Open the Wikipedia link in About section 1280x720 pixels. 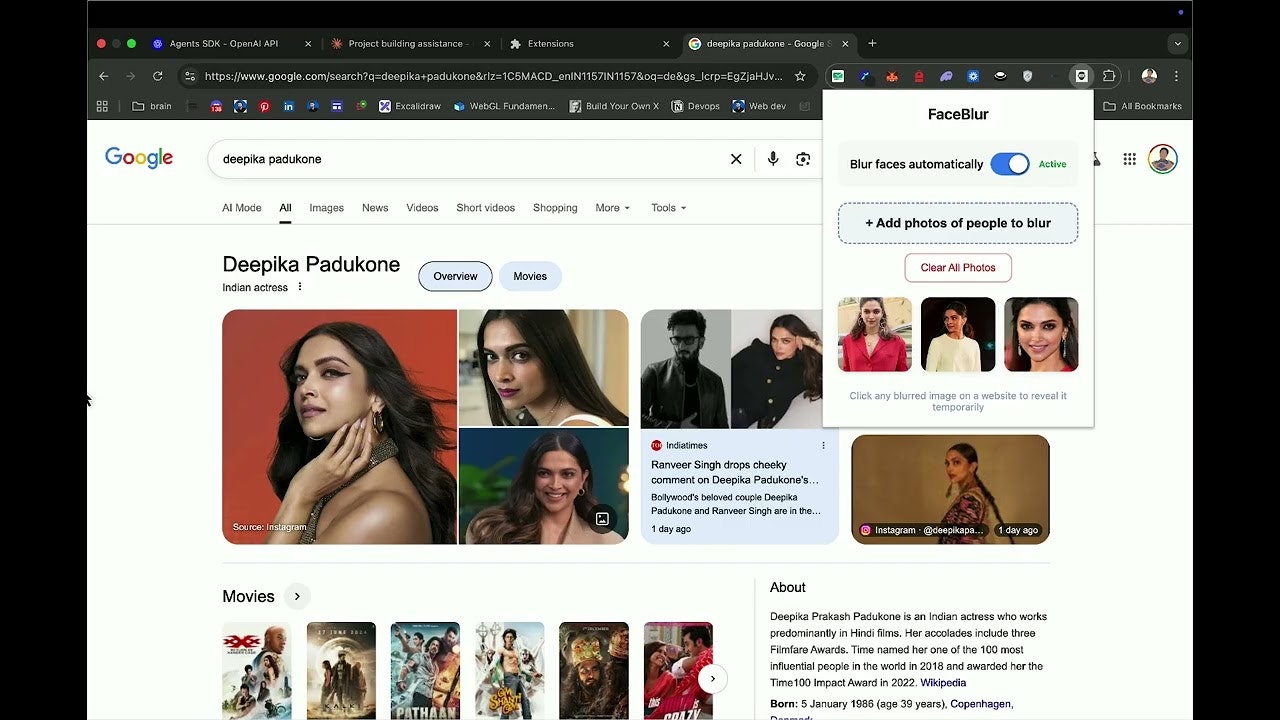[943, 682]
